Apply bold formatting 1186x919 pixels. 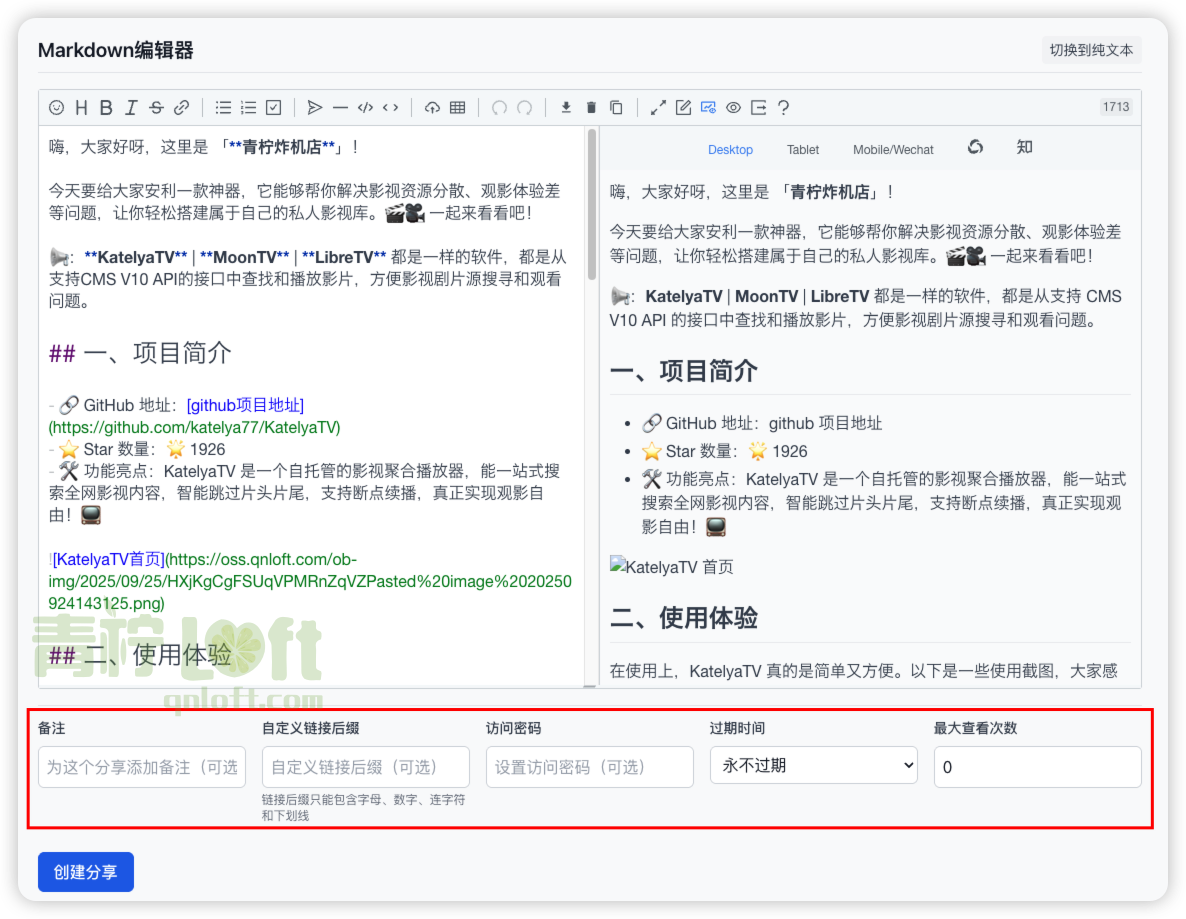107,107
